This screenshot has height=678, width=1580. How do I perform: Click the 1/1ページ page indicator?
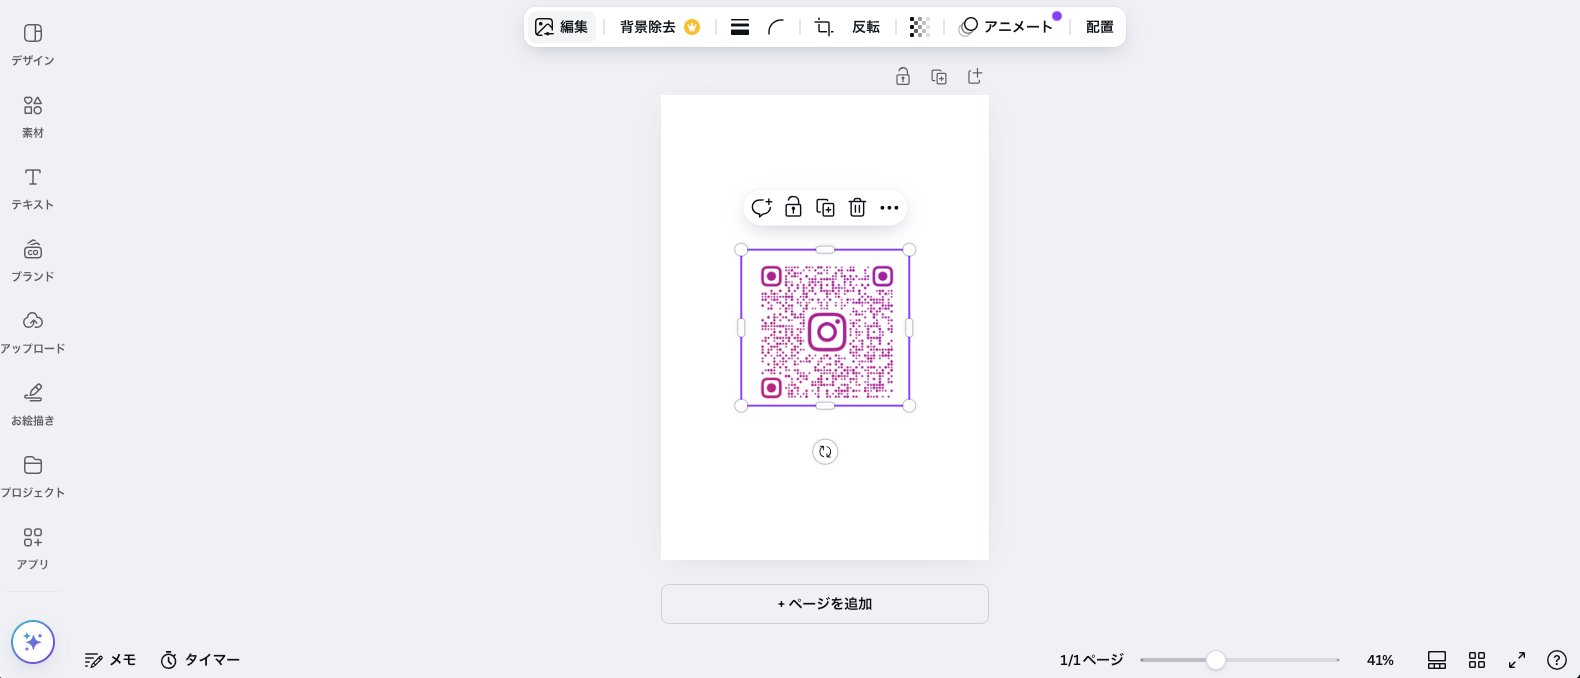tap(1091, 660)
